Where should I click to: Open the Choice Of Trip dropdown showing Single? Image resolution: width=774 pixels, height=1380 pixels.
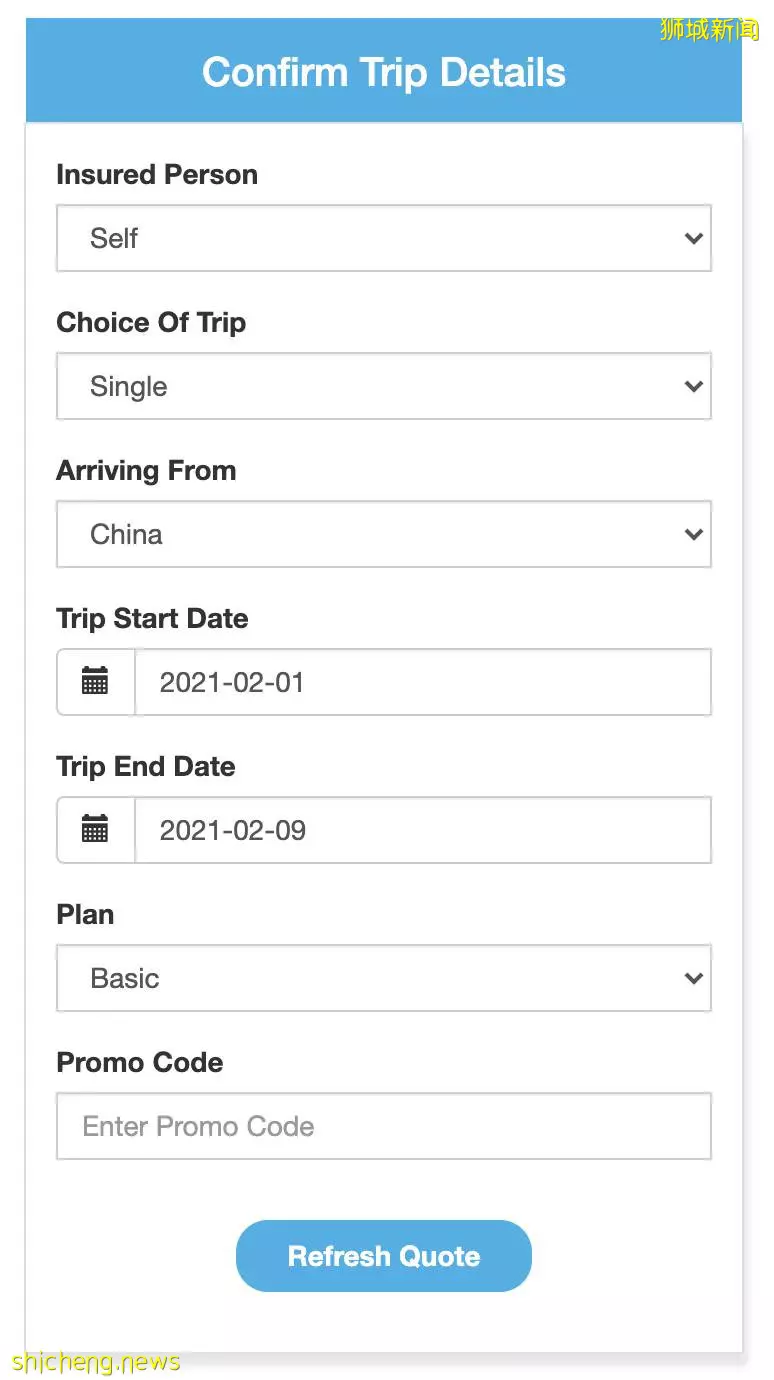click(x=384, y=386)
